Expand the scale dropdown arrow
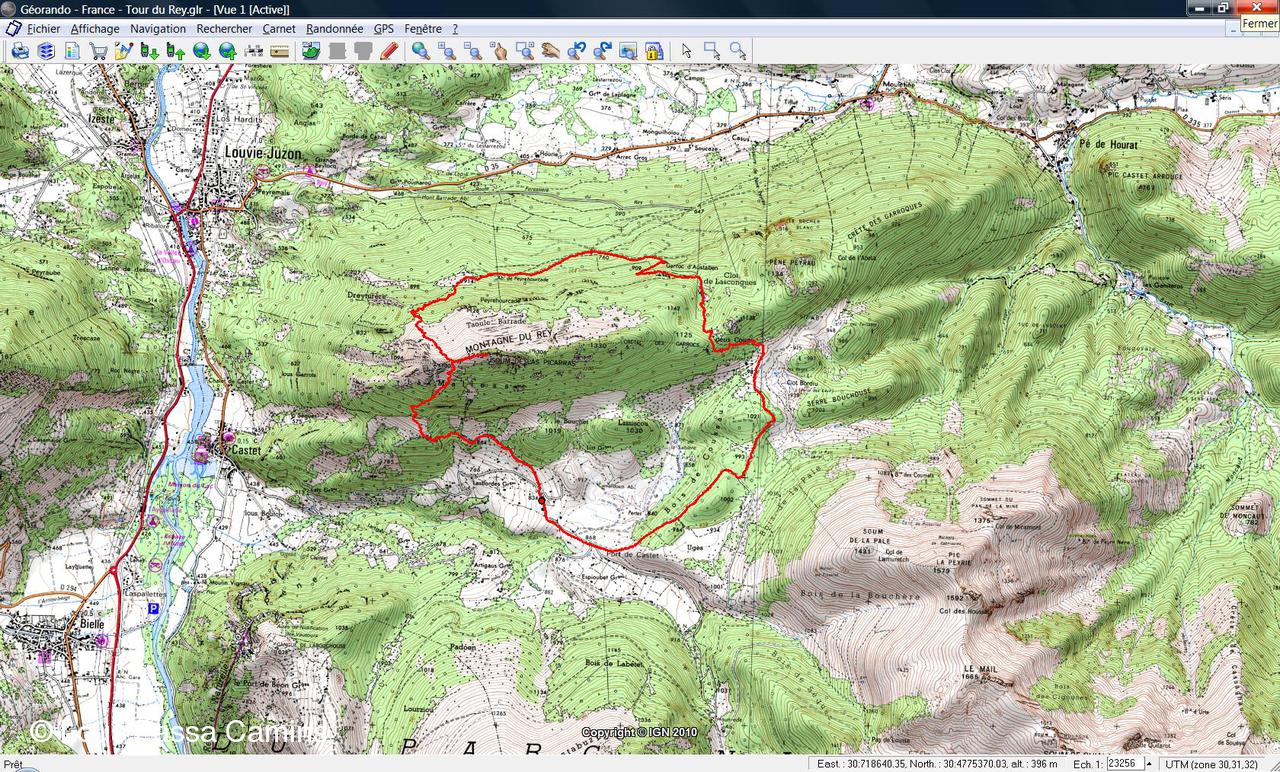 pyautogui.click(x=1149, y=764)
